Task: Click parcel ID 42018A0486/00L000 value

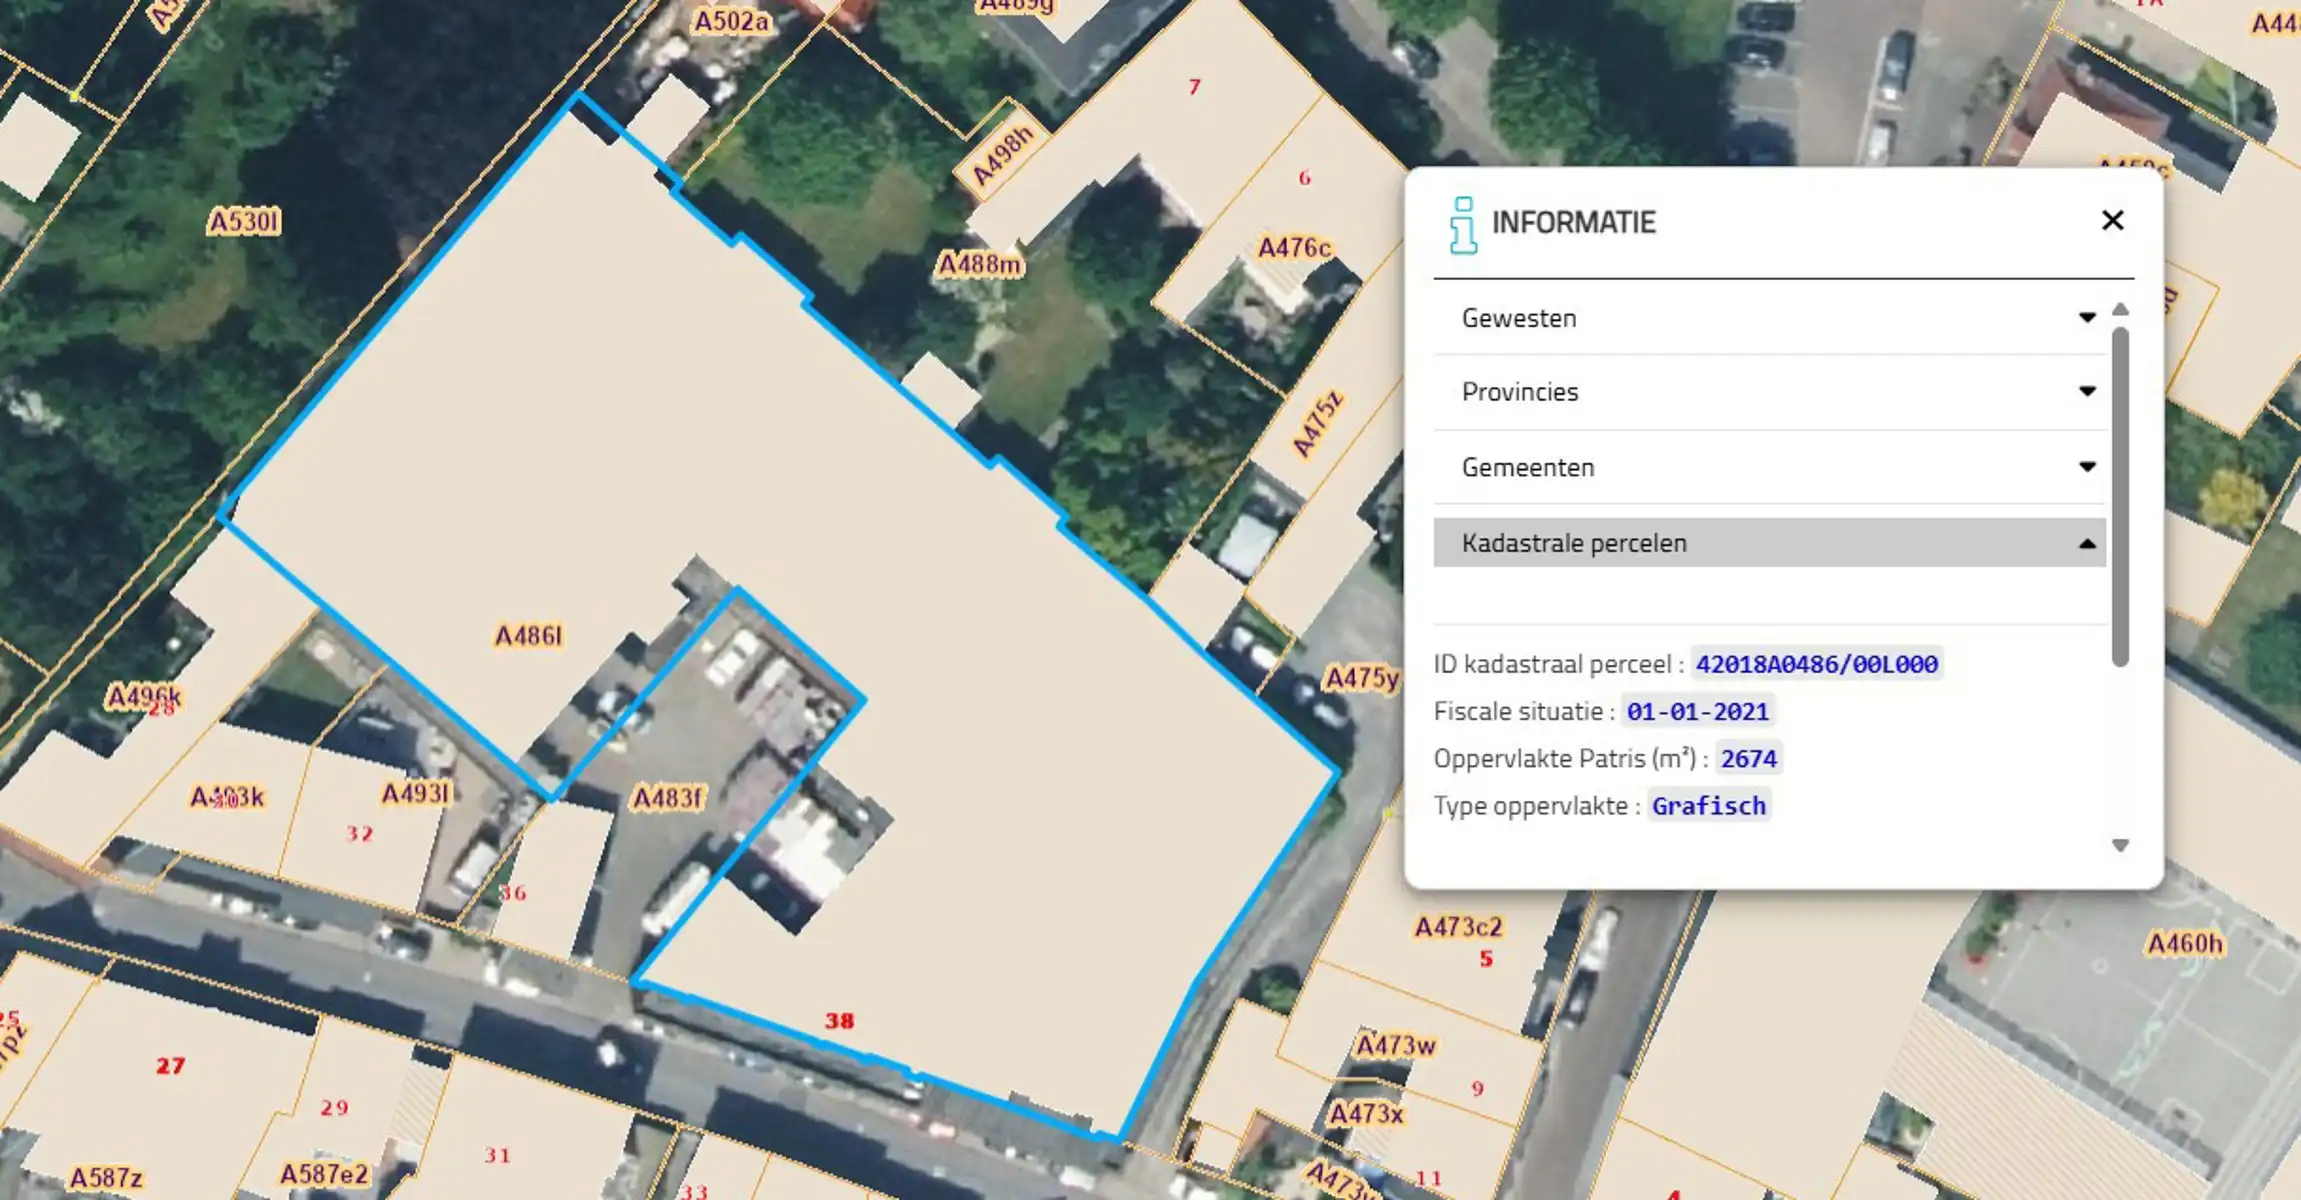Action: click(x=1816, y=664)
